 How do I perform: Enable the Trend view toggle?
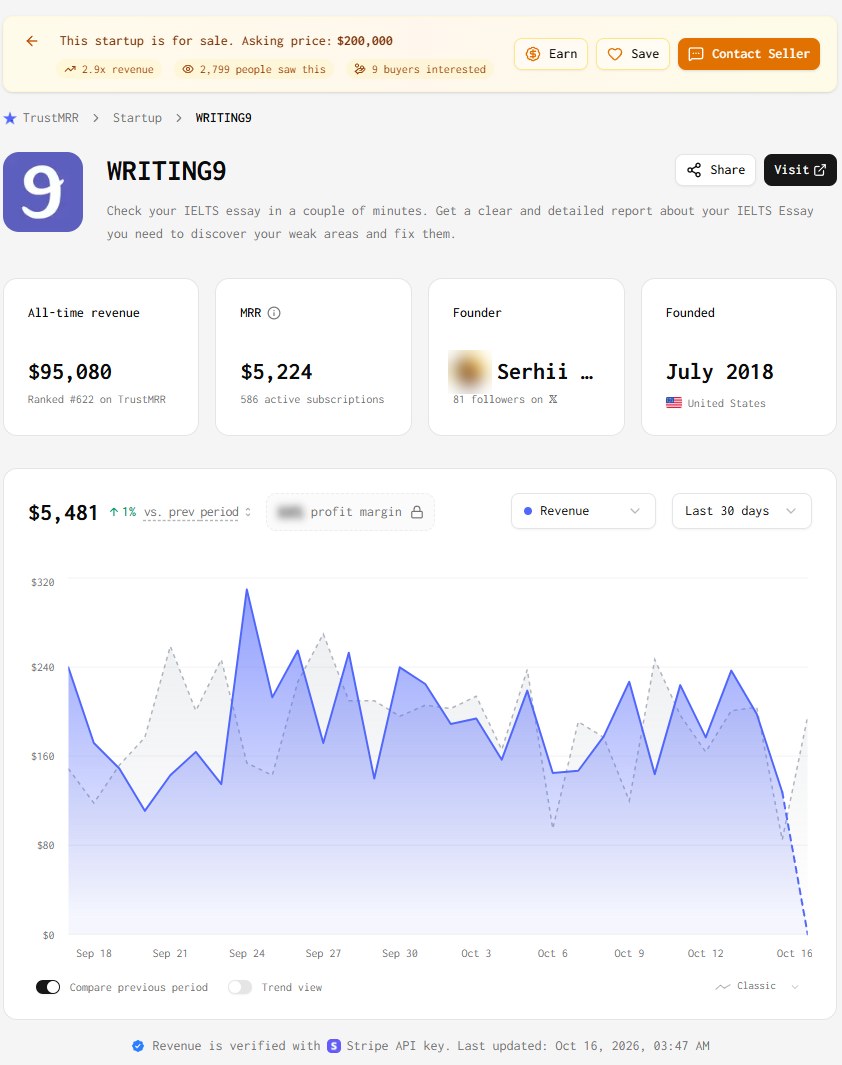pos(240,987)
